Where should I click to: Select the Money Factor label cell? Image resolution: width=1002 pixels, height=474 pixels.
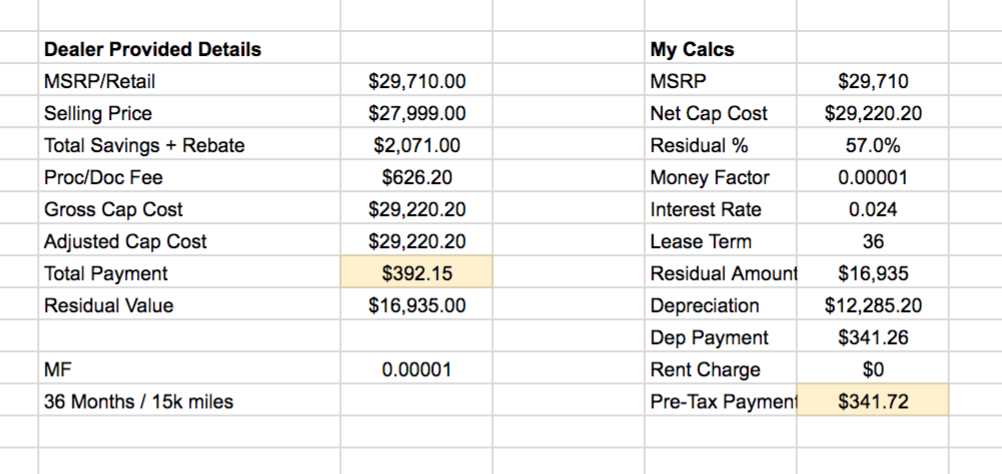(721, 177)
